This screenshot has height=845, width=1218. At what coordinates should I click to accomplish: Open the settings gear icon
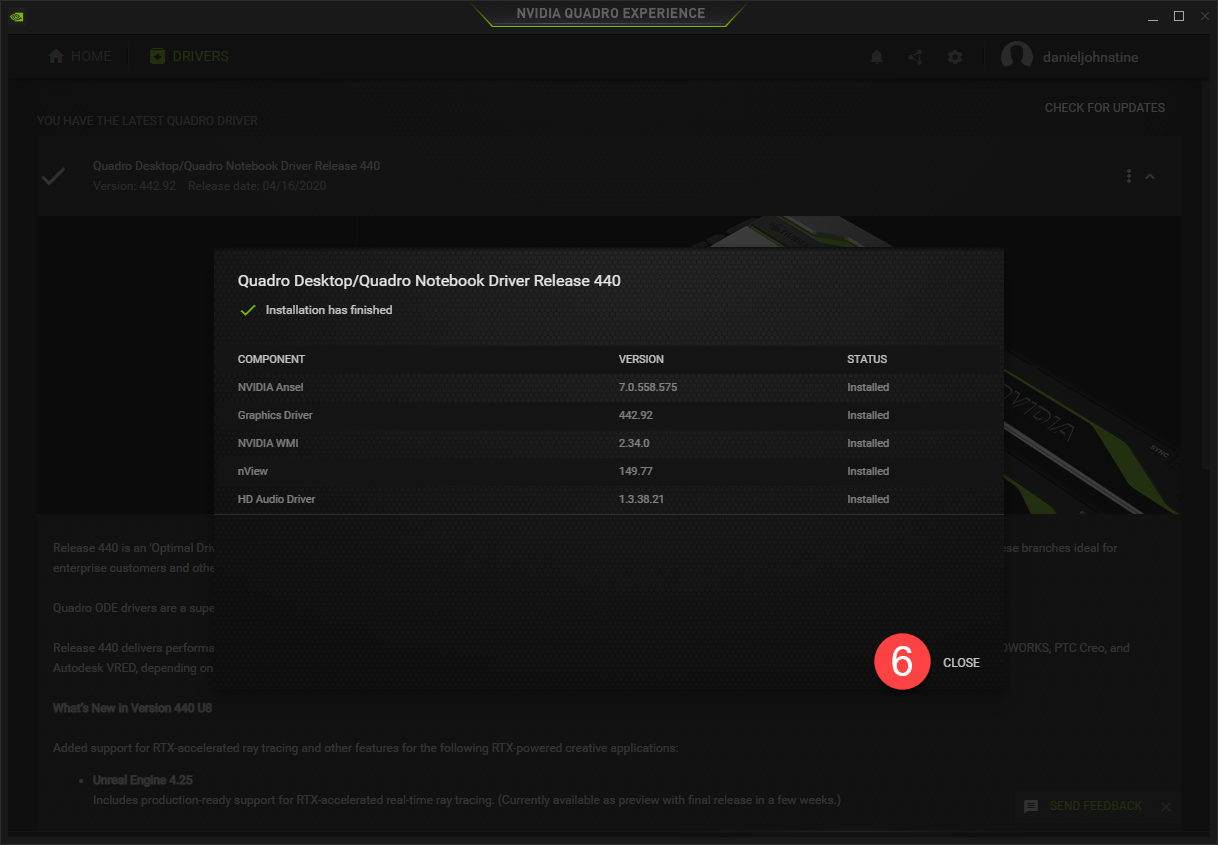[955, 57]
